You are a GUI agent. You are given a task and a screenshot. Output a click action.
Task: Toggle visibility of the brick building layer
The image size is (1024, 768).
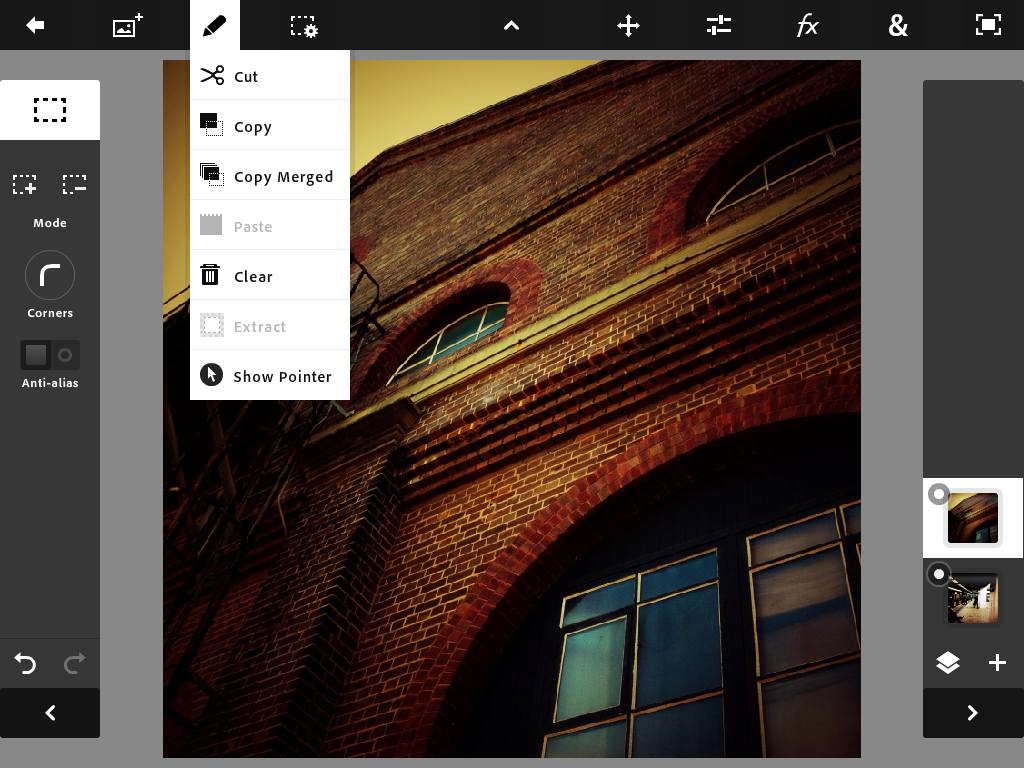[x=938, y=494]
